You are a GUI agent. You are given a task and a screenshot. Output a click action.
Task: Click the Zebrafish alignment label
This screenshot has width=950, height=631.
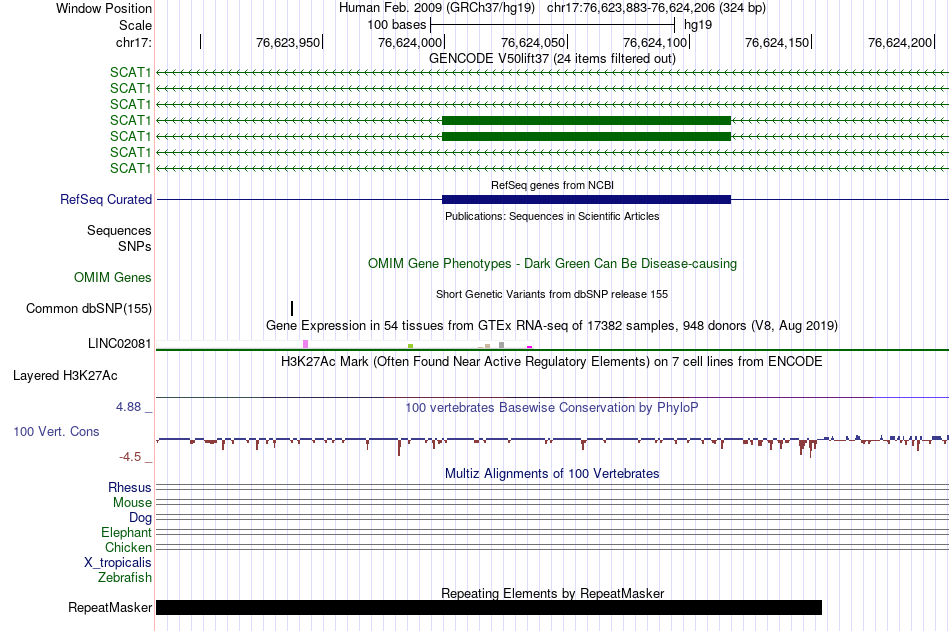[125, 578]
